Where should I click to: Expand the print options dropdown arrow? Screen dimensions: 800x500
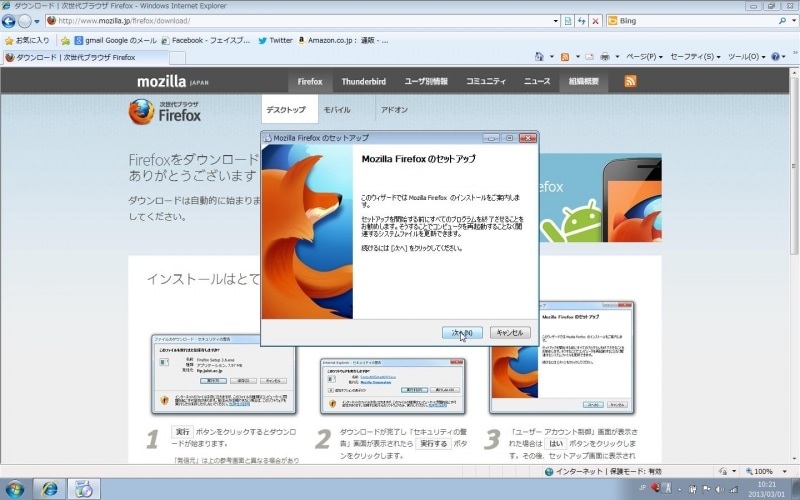point(617,57)
